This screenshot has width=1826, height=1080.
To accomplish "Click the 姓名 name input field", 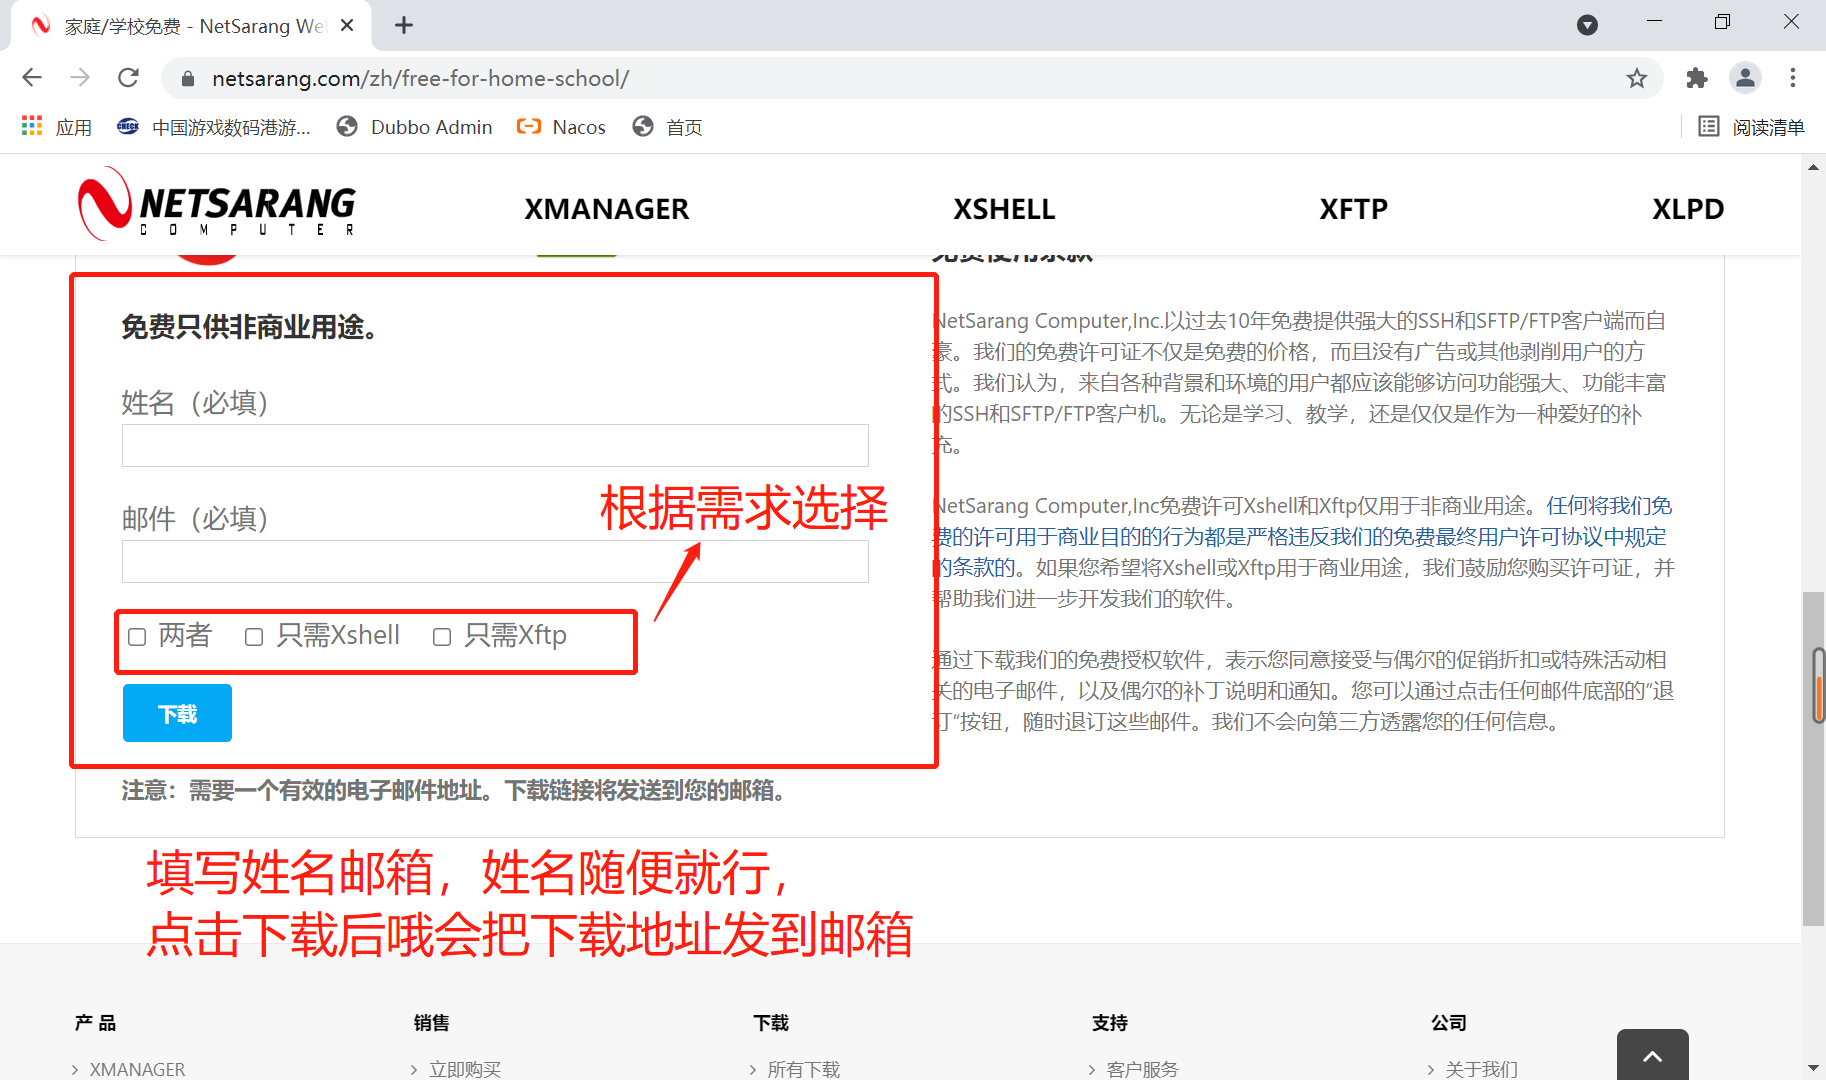I will pyautogui.click(x=494, y=445).
